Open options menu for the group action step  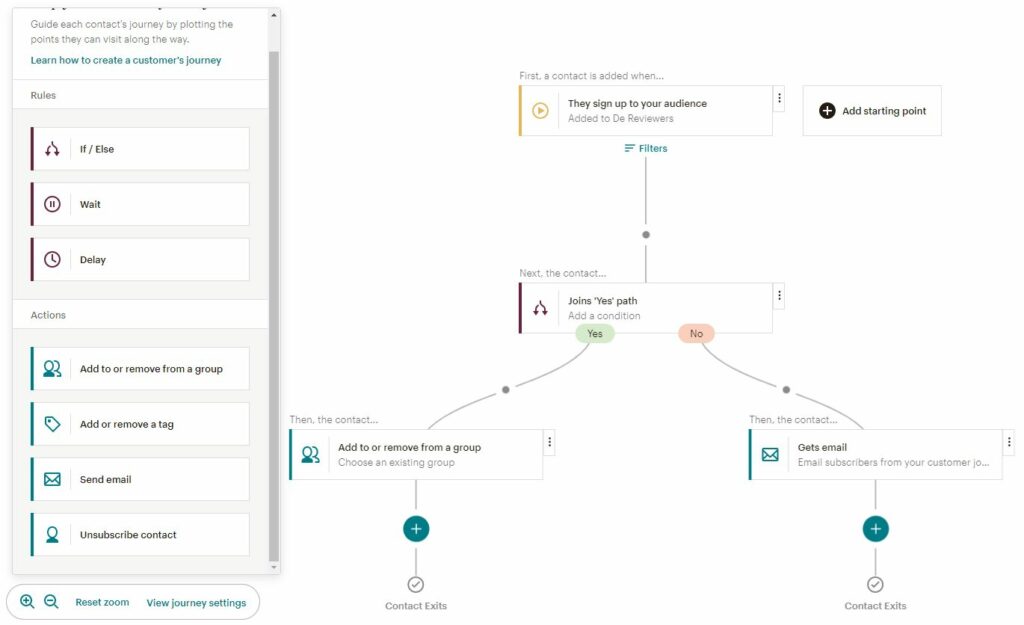point(549,442)
